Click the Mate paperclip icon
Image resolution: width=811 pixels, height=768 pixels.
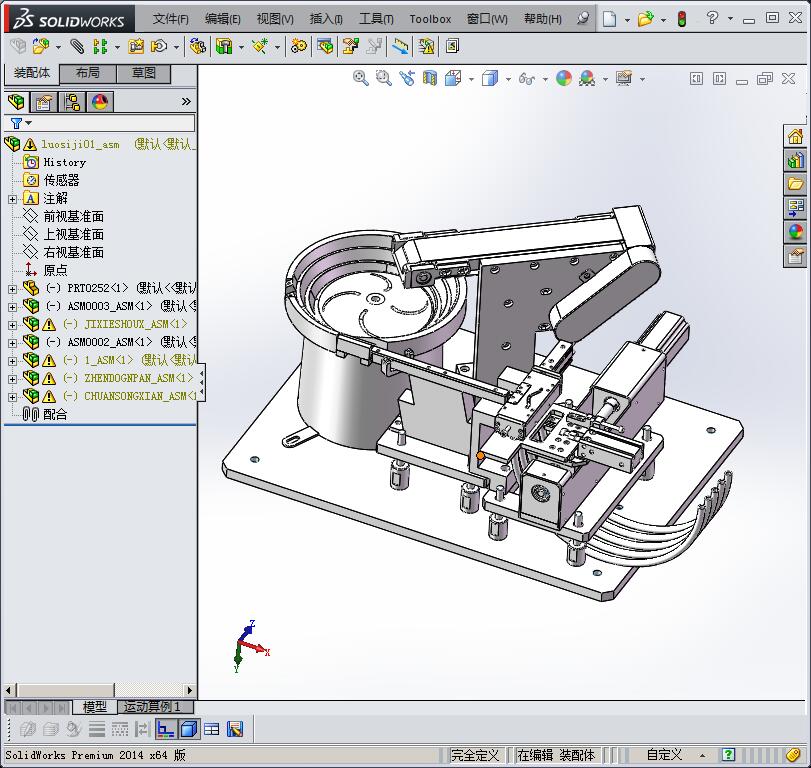[77, 47]
